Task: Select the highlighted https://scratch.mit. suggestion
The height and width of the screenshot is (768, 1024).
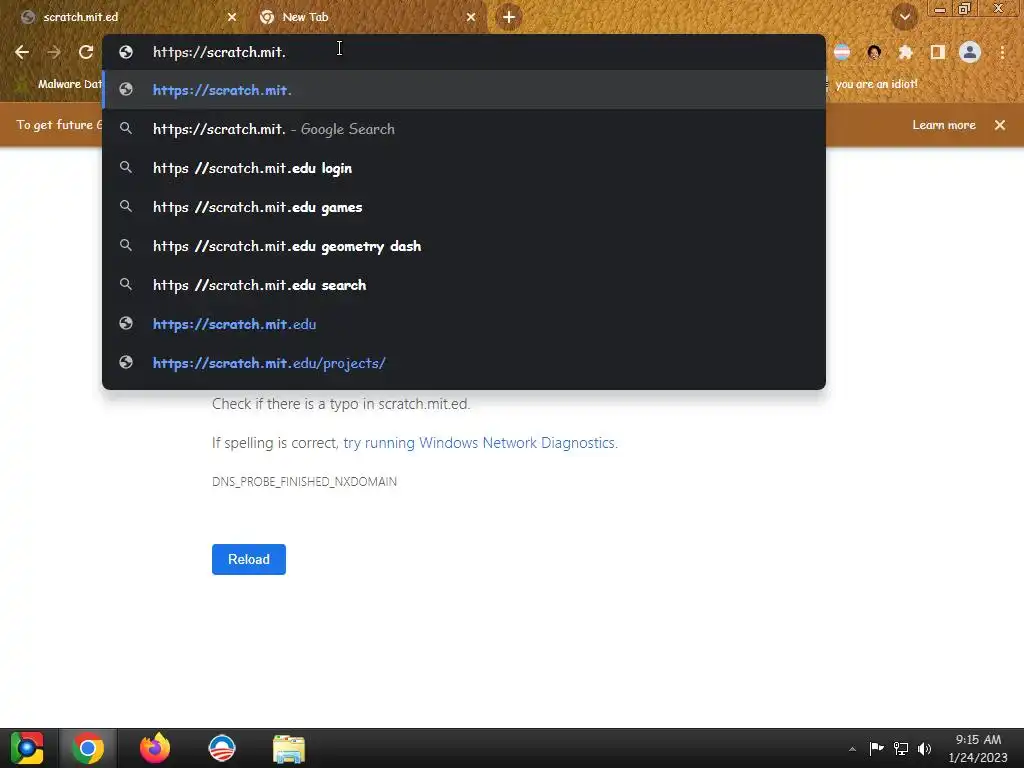Action: click(x=464, y=90)
